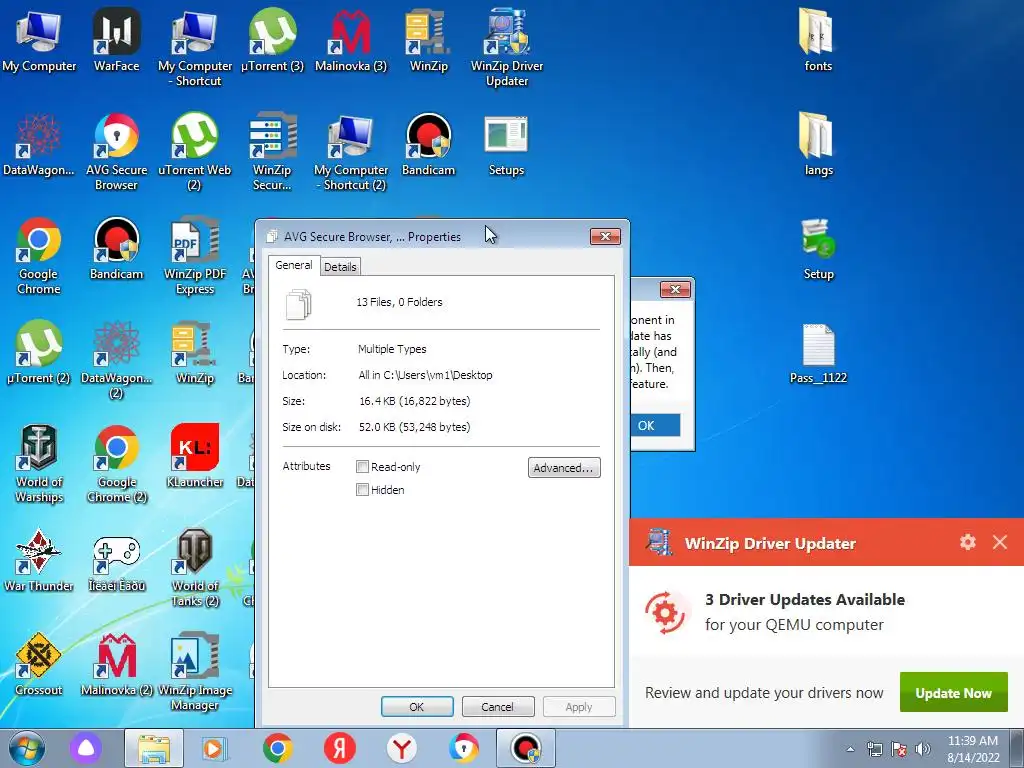Open AVG Secure Browser taskbar icon
Viewport: 1024px width, 768px height.
click(x=464, y=748)
